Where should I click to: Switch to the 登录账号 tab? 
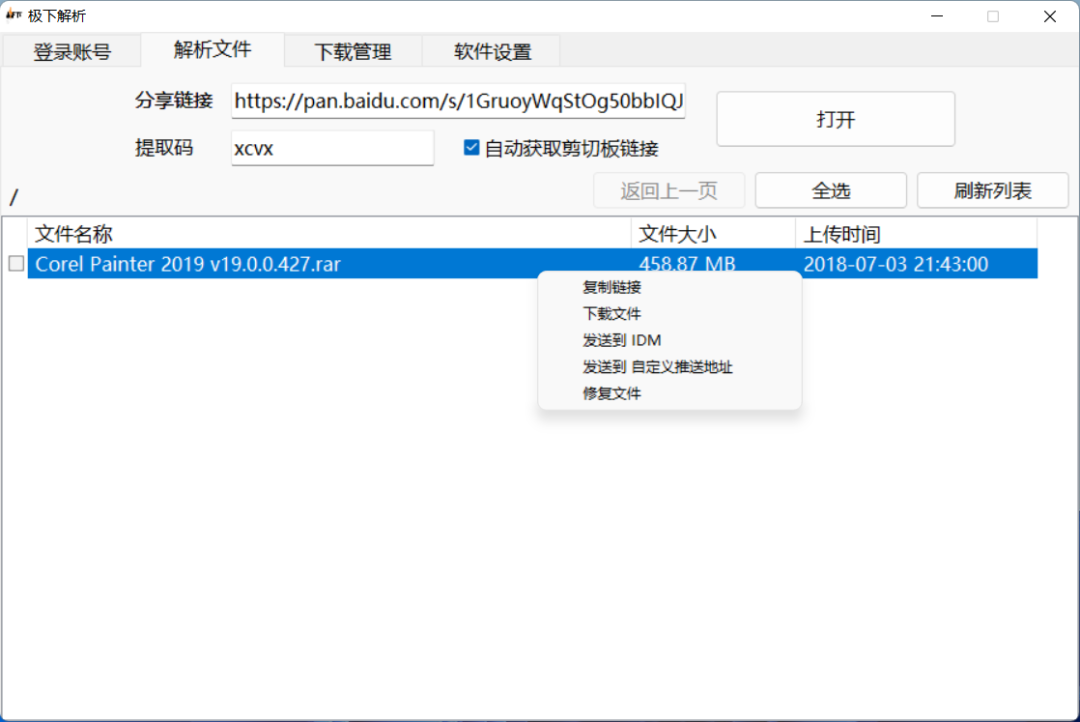72,52
